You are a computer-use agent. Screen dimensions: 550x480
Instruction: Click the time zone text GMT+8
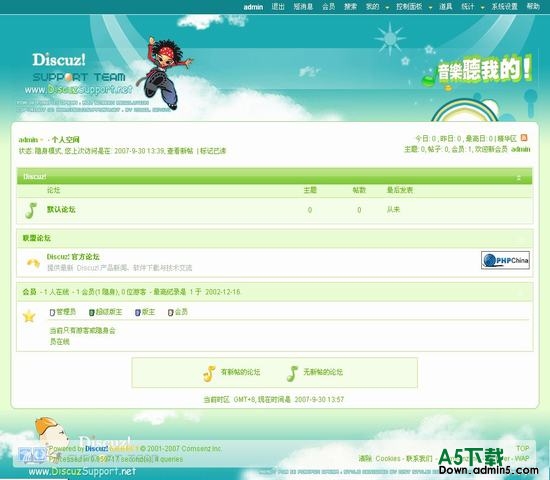[244, 399]
